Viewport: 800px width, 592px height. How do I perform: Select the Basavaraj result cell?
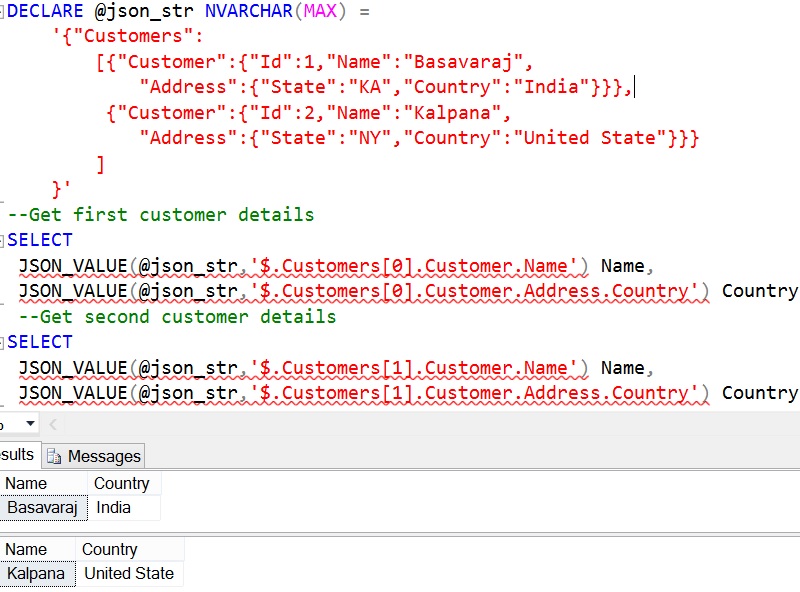click(x=43, y=508)
